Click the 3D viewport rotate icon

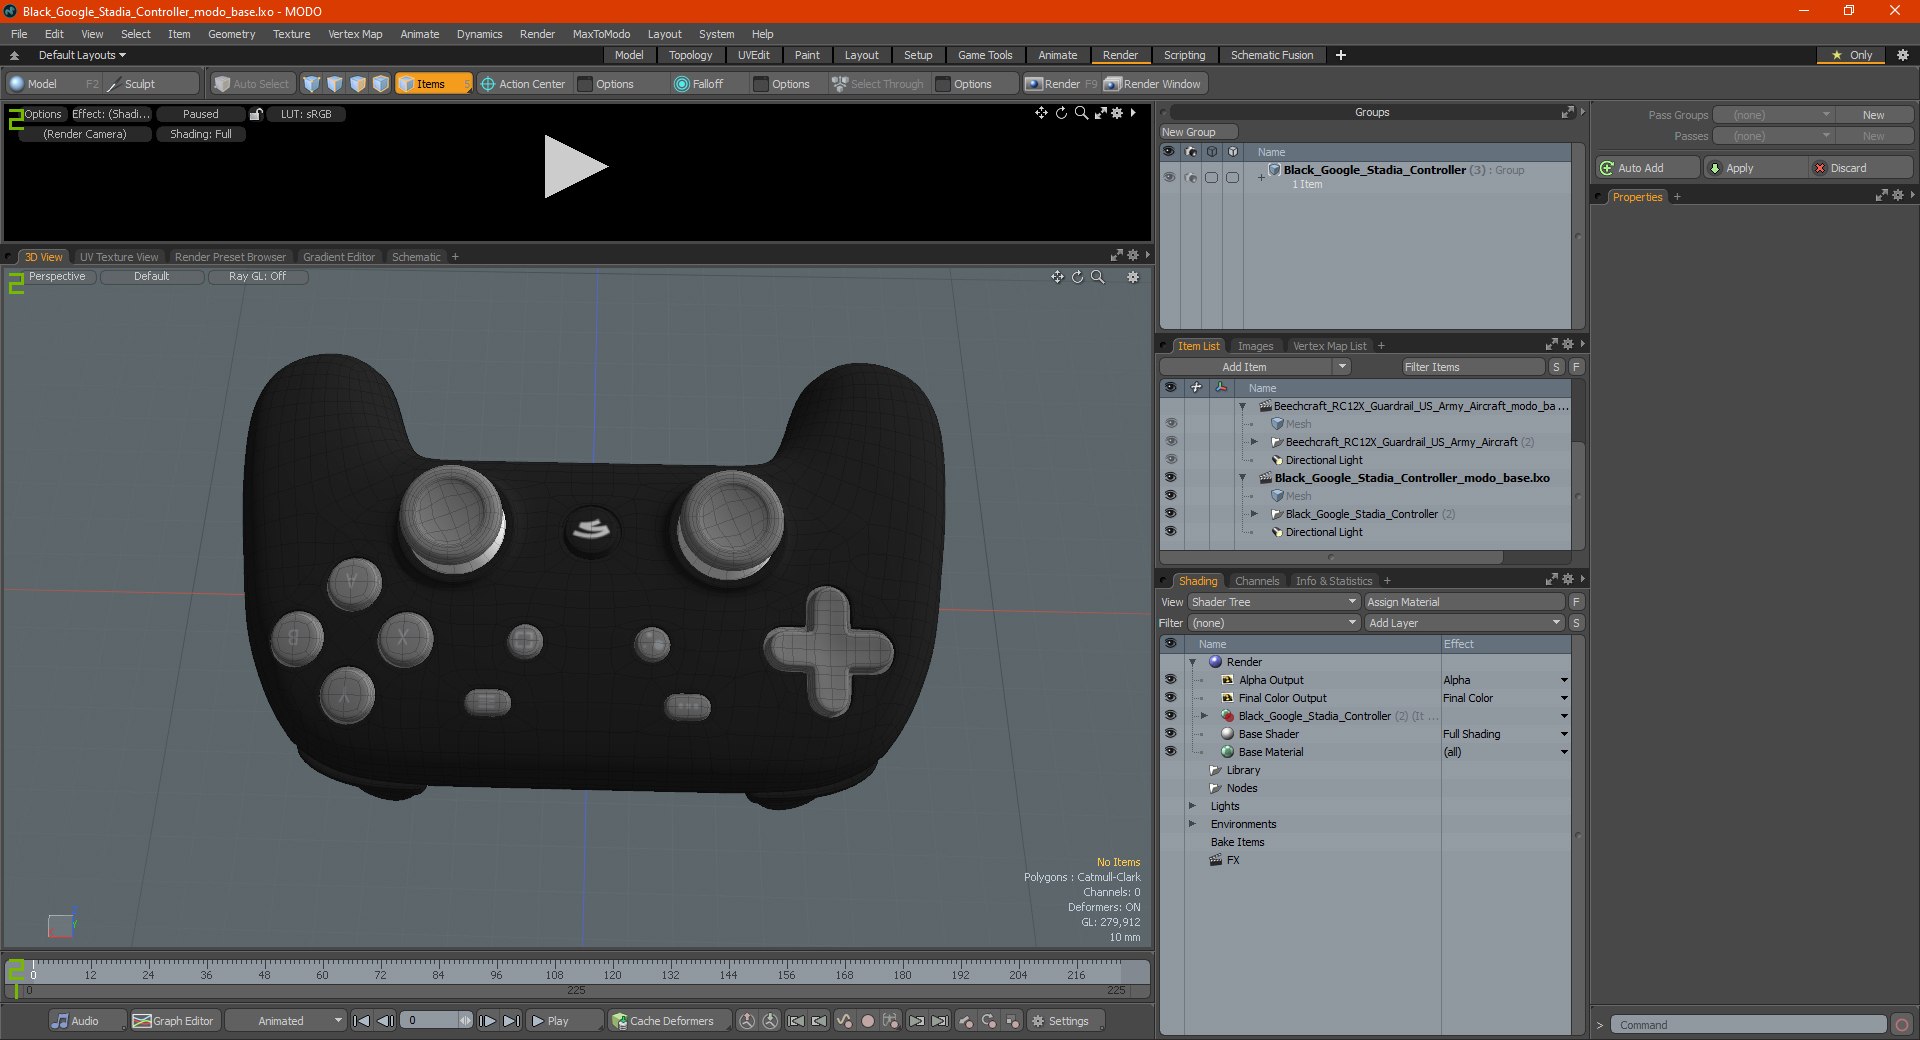[1077, 277]
